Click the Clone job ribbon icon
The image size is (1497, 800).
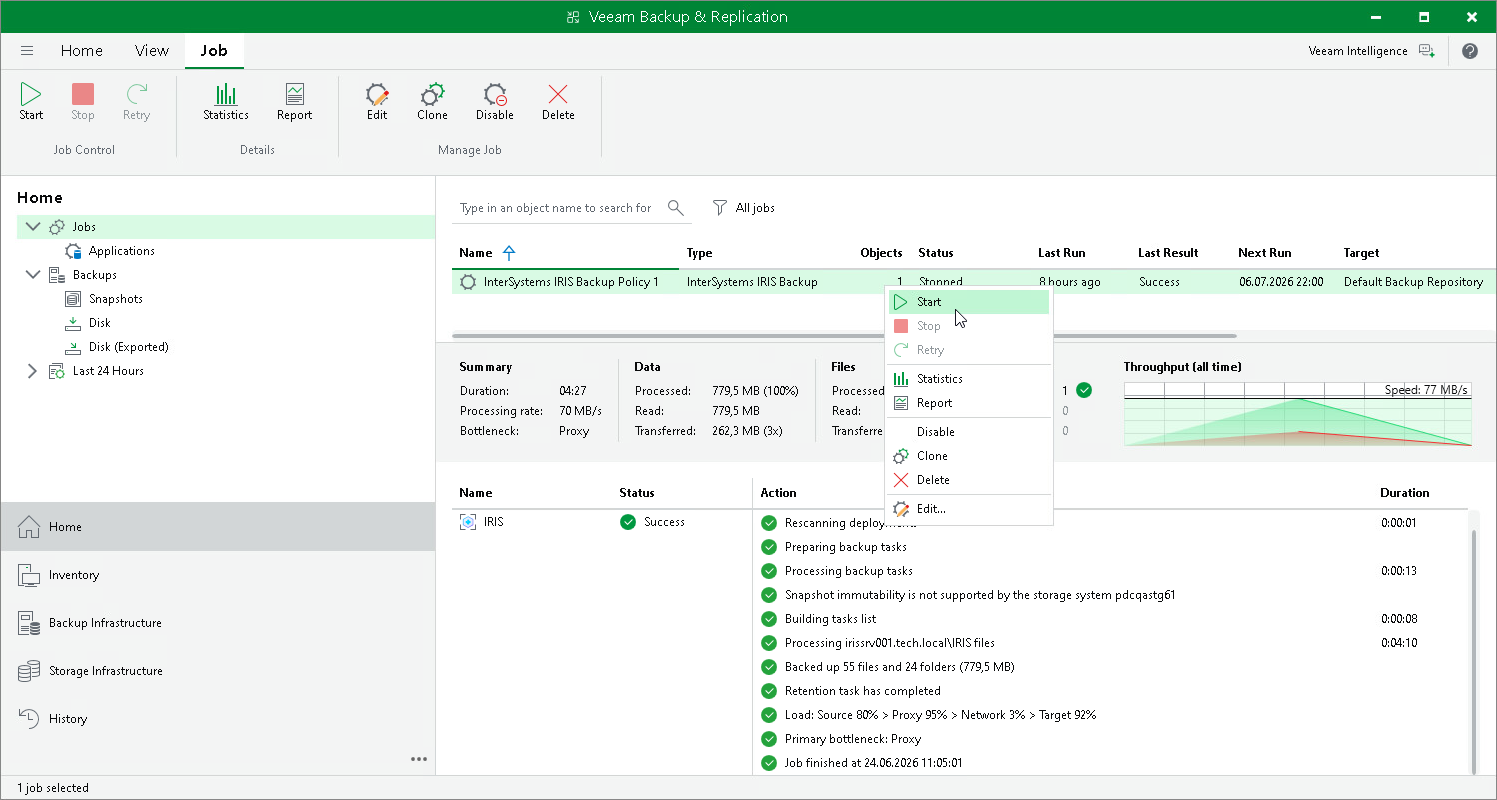click(432, 102)
